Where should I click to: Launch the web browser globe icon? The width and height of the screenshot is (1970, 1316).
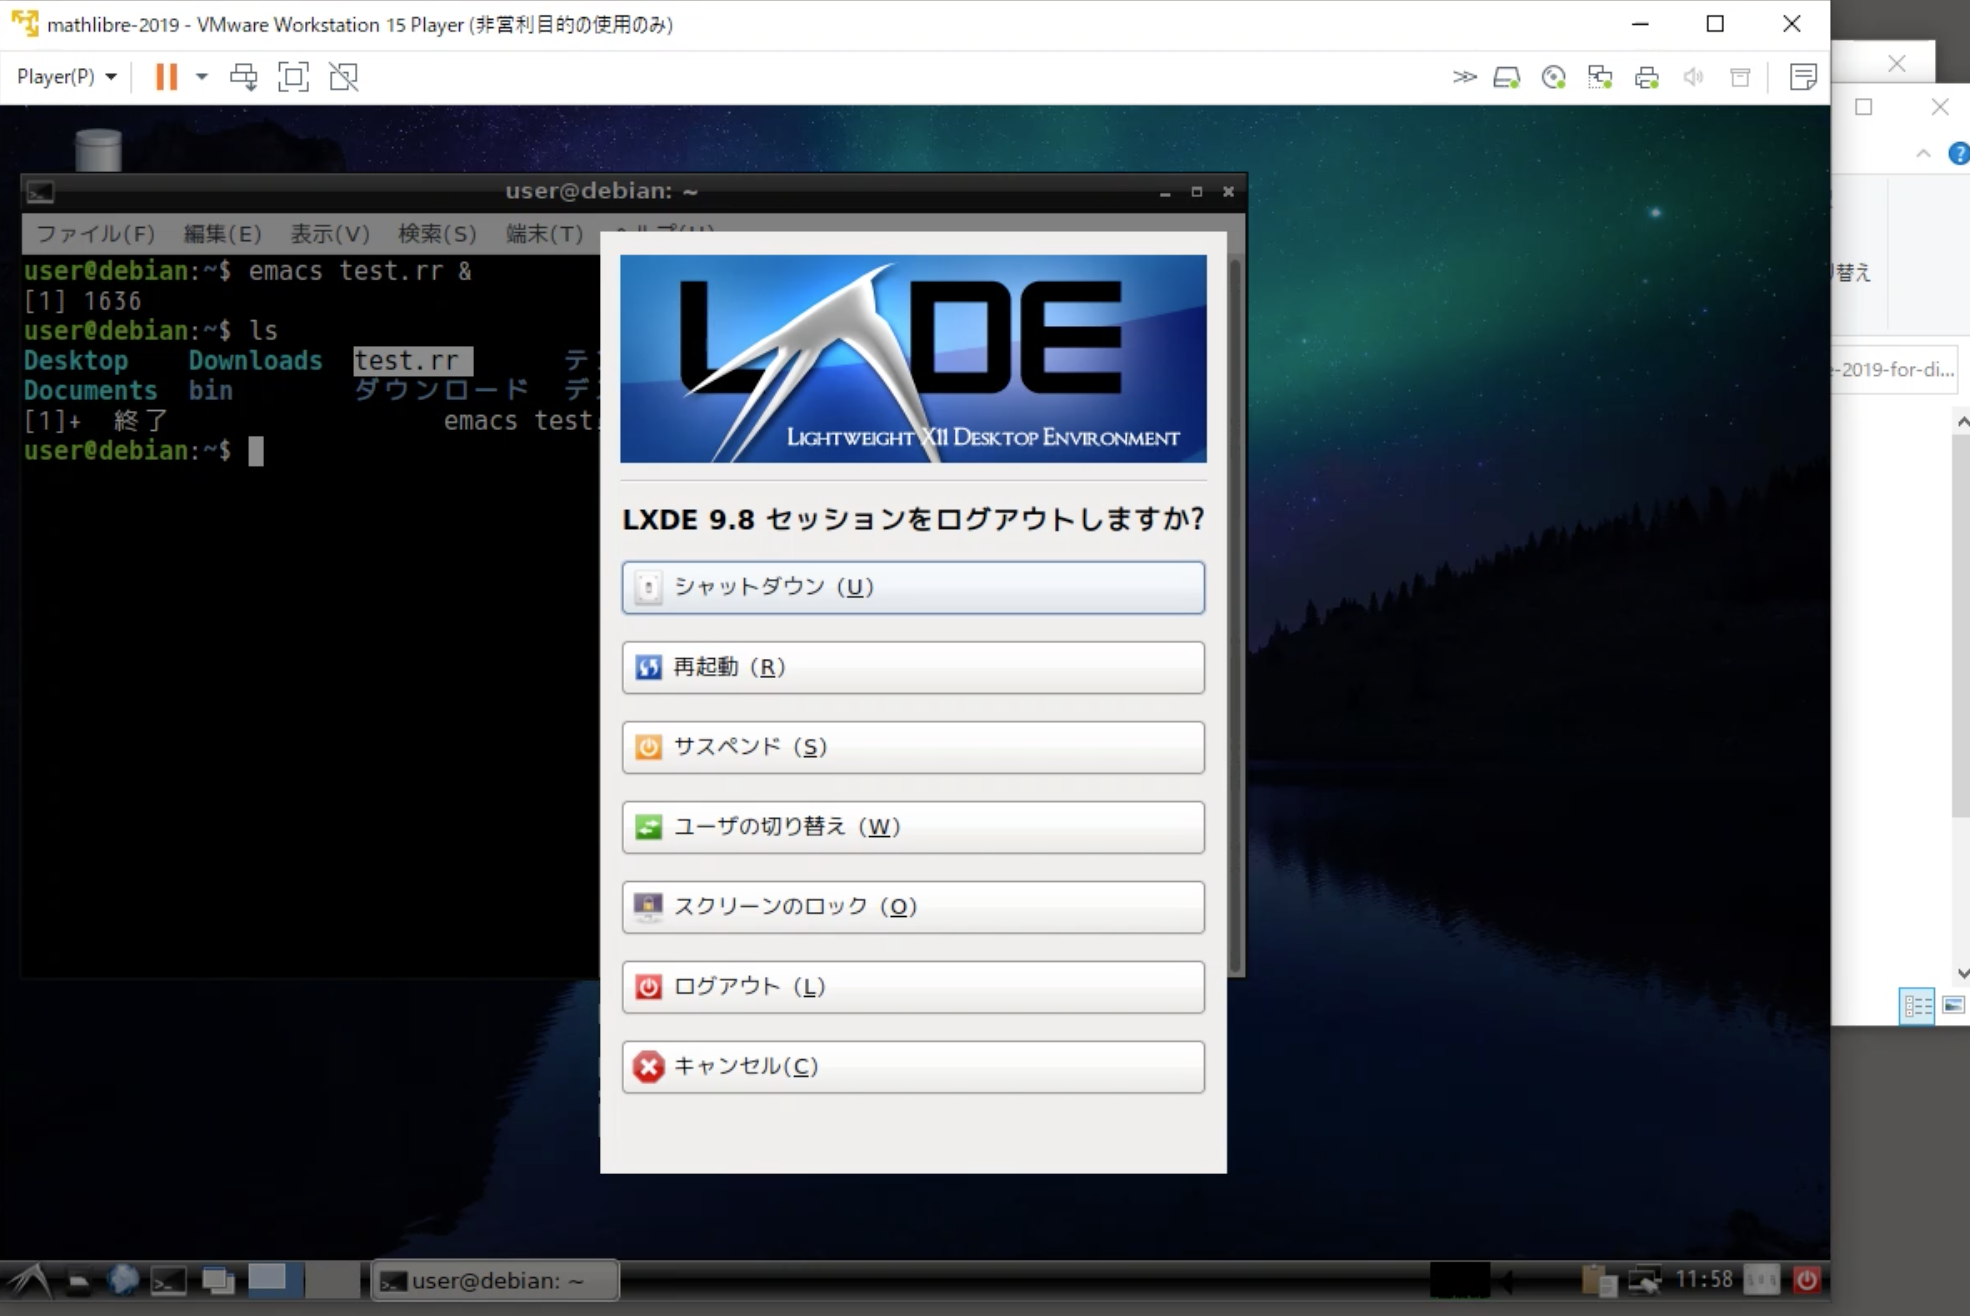click(123, 1280)
